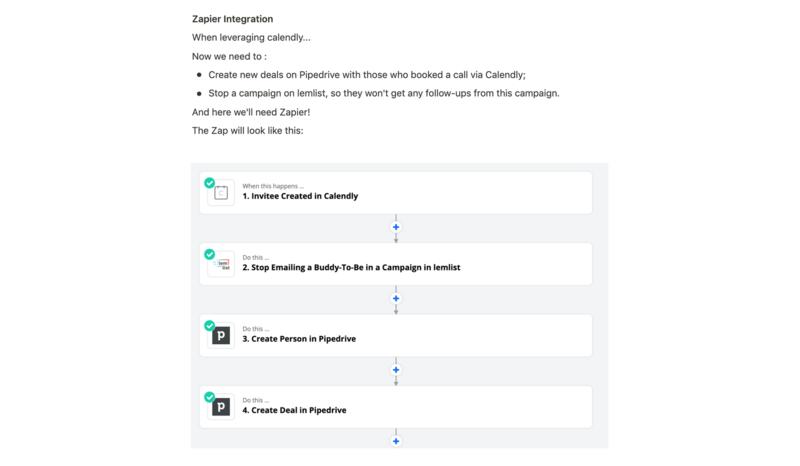
Task: Insert a step after Create Person in Pipedrive
Action: coord(396,370)
